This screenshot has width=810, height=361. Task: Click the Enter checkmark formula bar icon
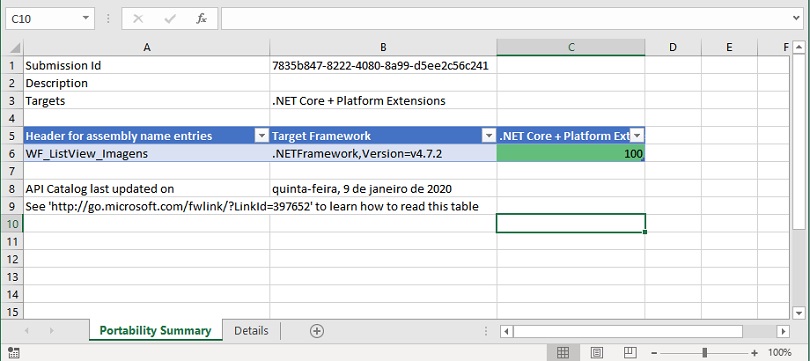tap(169, 19)
